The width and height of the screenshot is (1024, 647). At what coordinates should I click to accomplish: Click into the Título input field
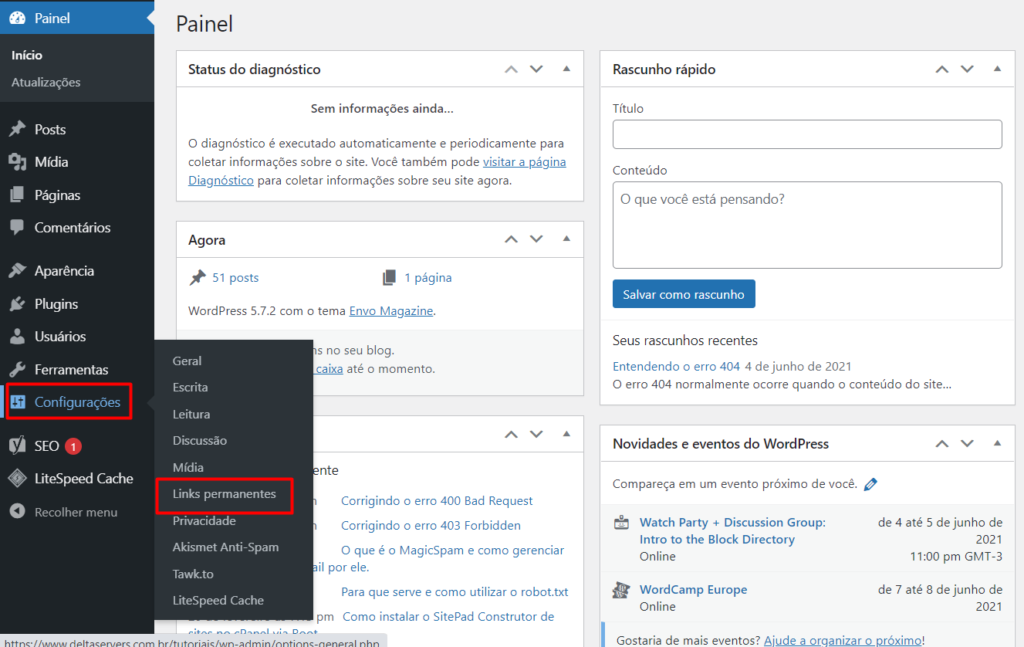(x=807, y=135)
